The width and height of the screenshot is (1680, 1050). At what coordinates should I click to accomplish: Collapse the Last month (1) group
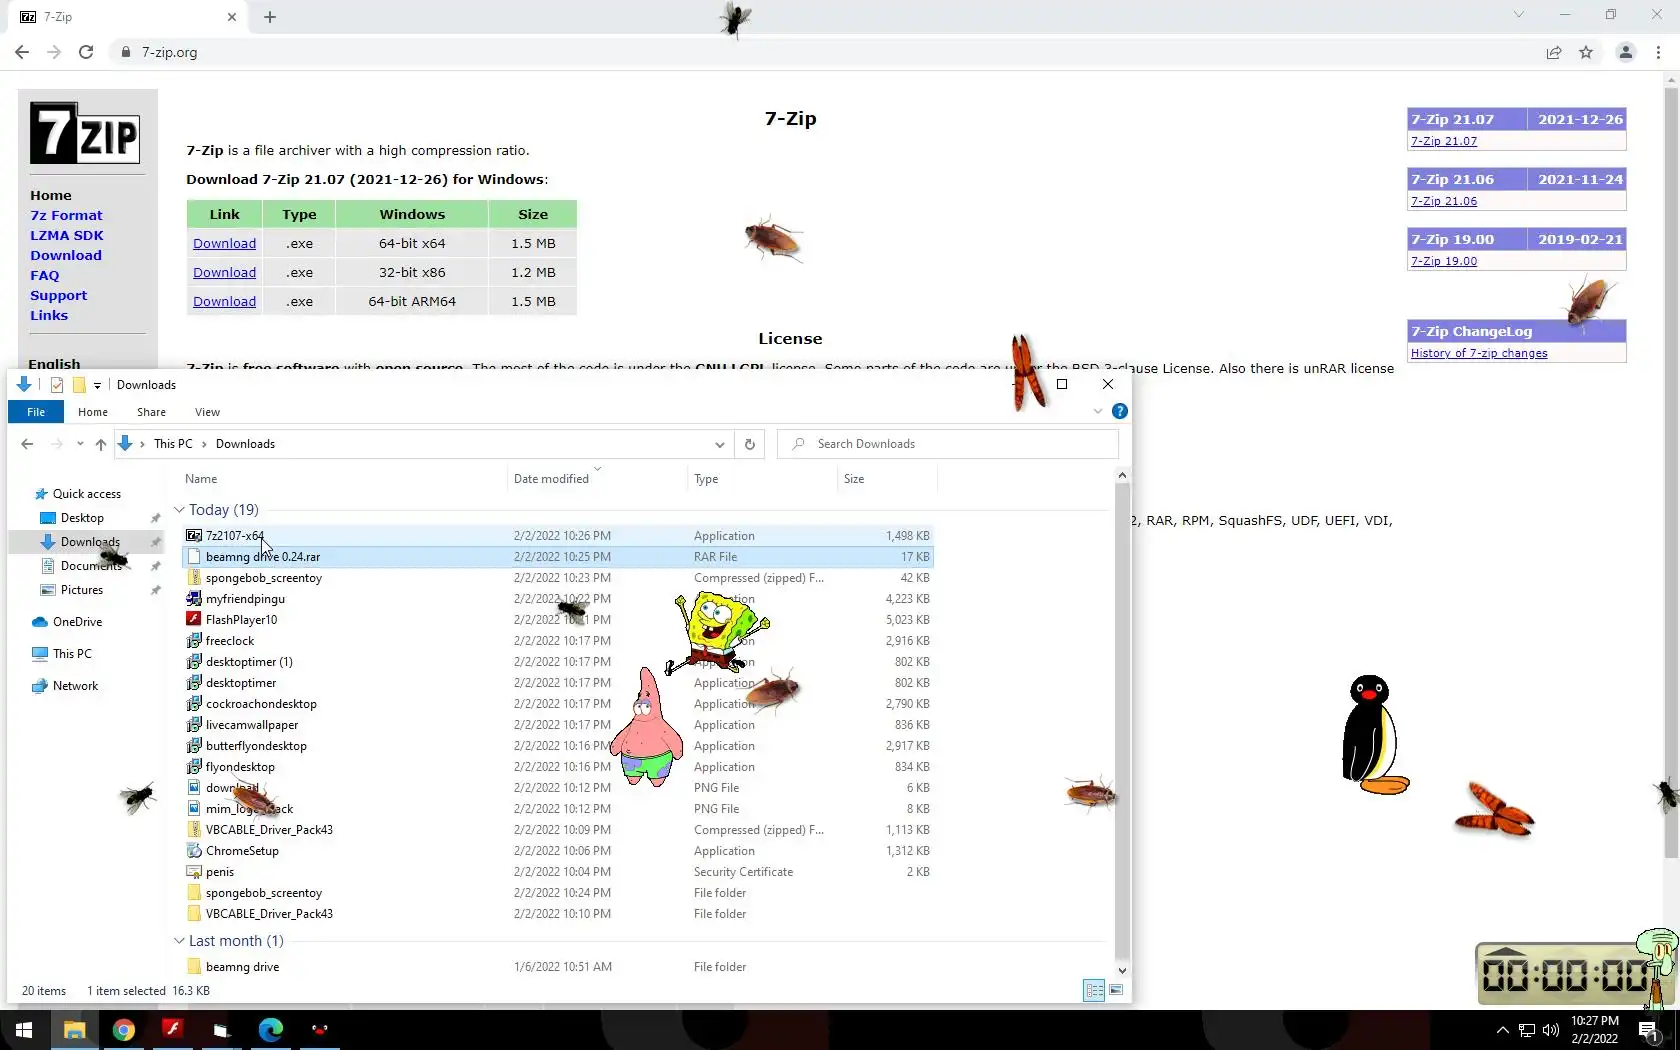point(179,941)
